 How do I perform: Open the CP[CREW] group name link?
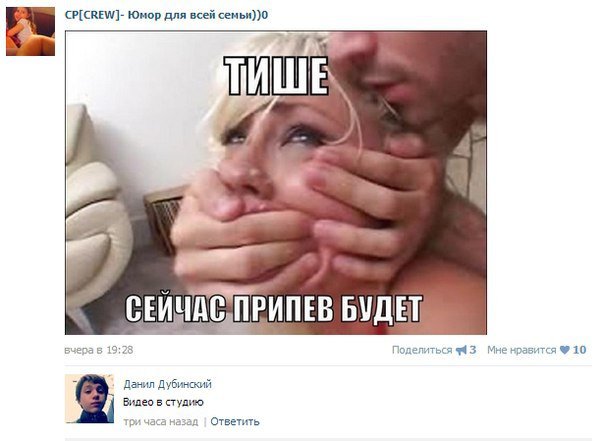[166, 15]
